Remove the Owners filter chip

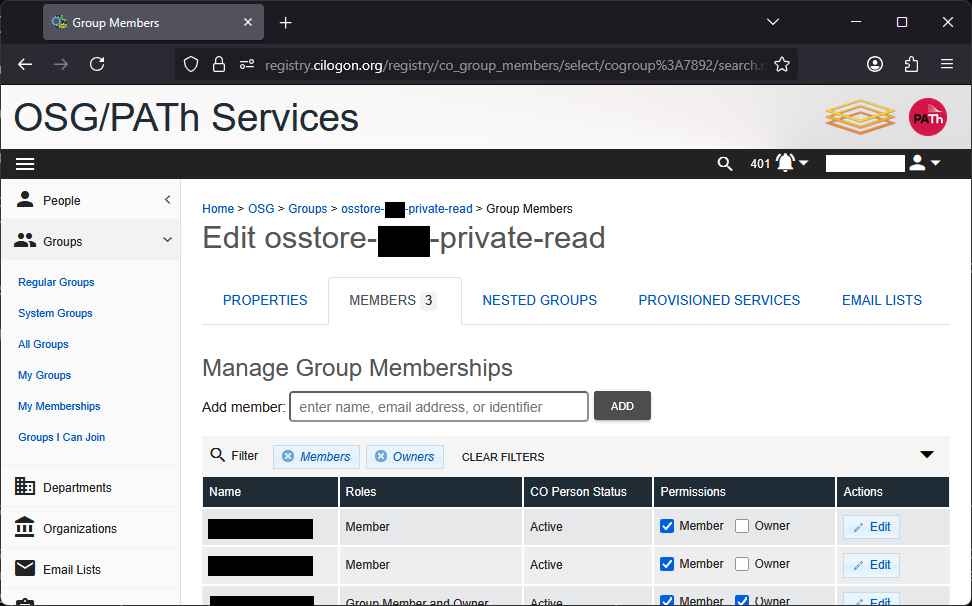click(381, 457)
